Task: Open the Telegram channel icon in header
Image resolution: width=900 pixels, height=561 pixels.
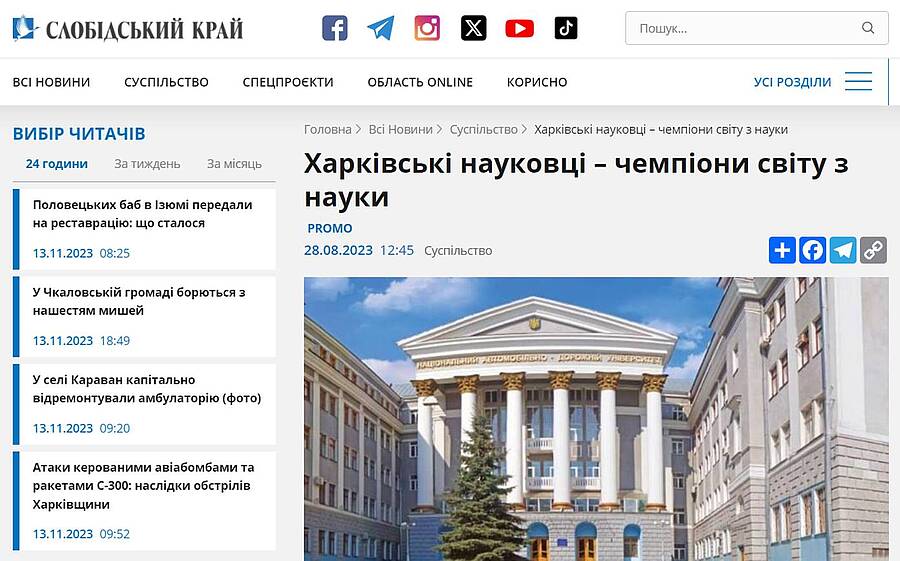Action: click(381, 28)
